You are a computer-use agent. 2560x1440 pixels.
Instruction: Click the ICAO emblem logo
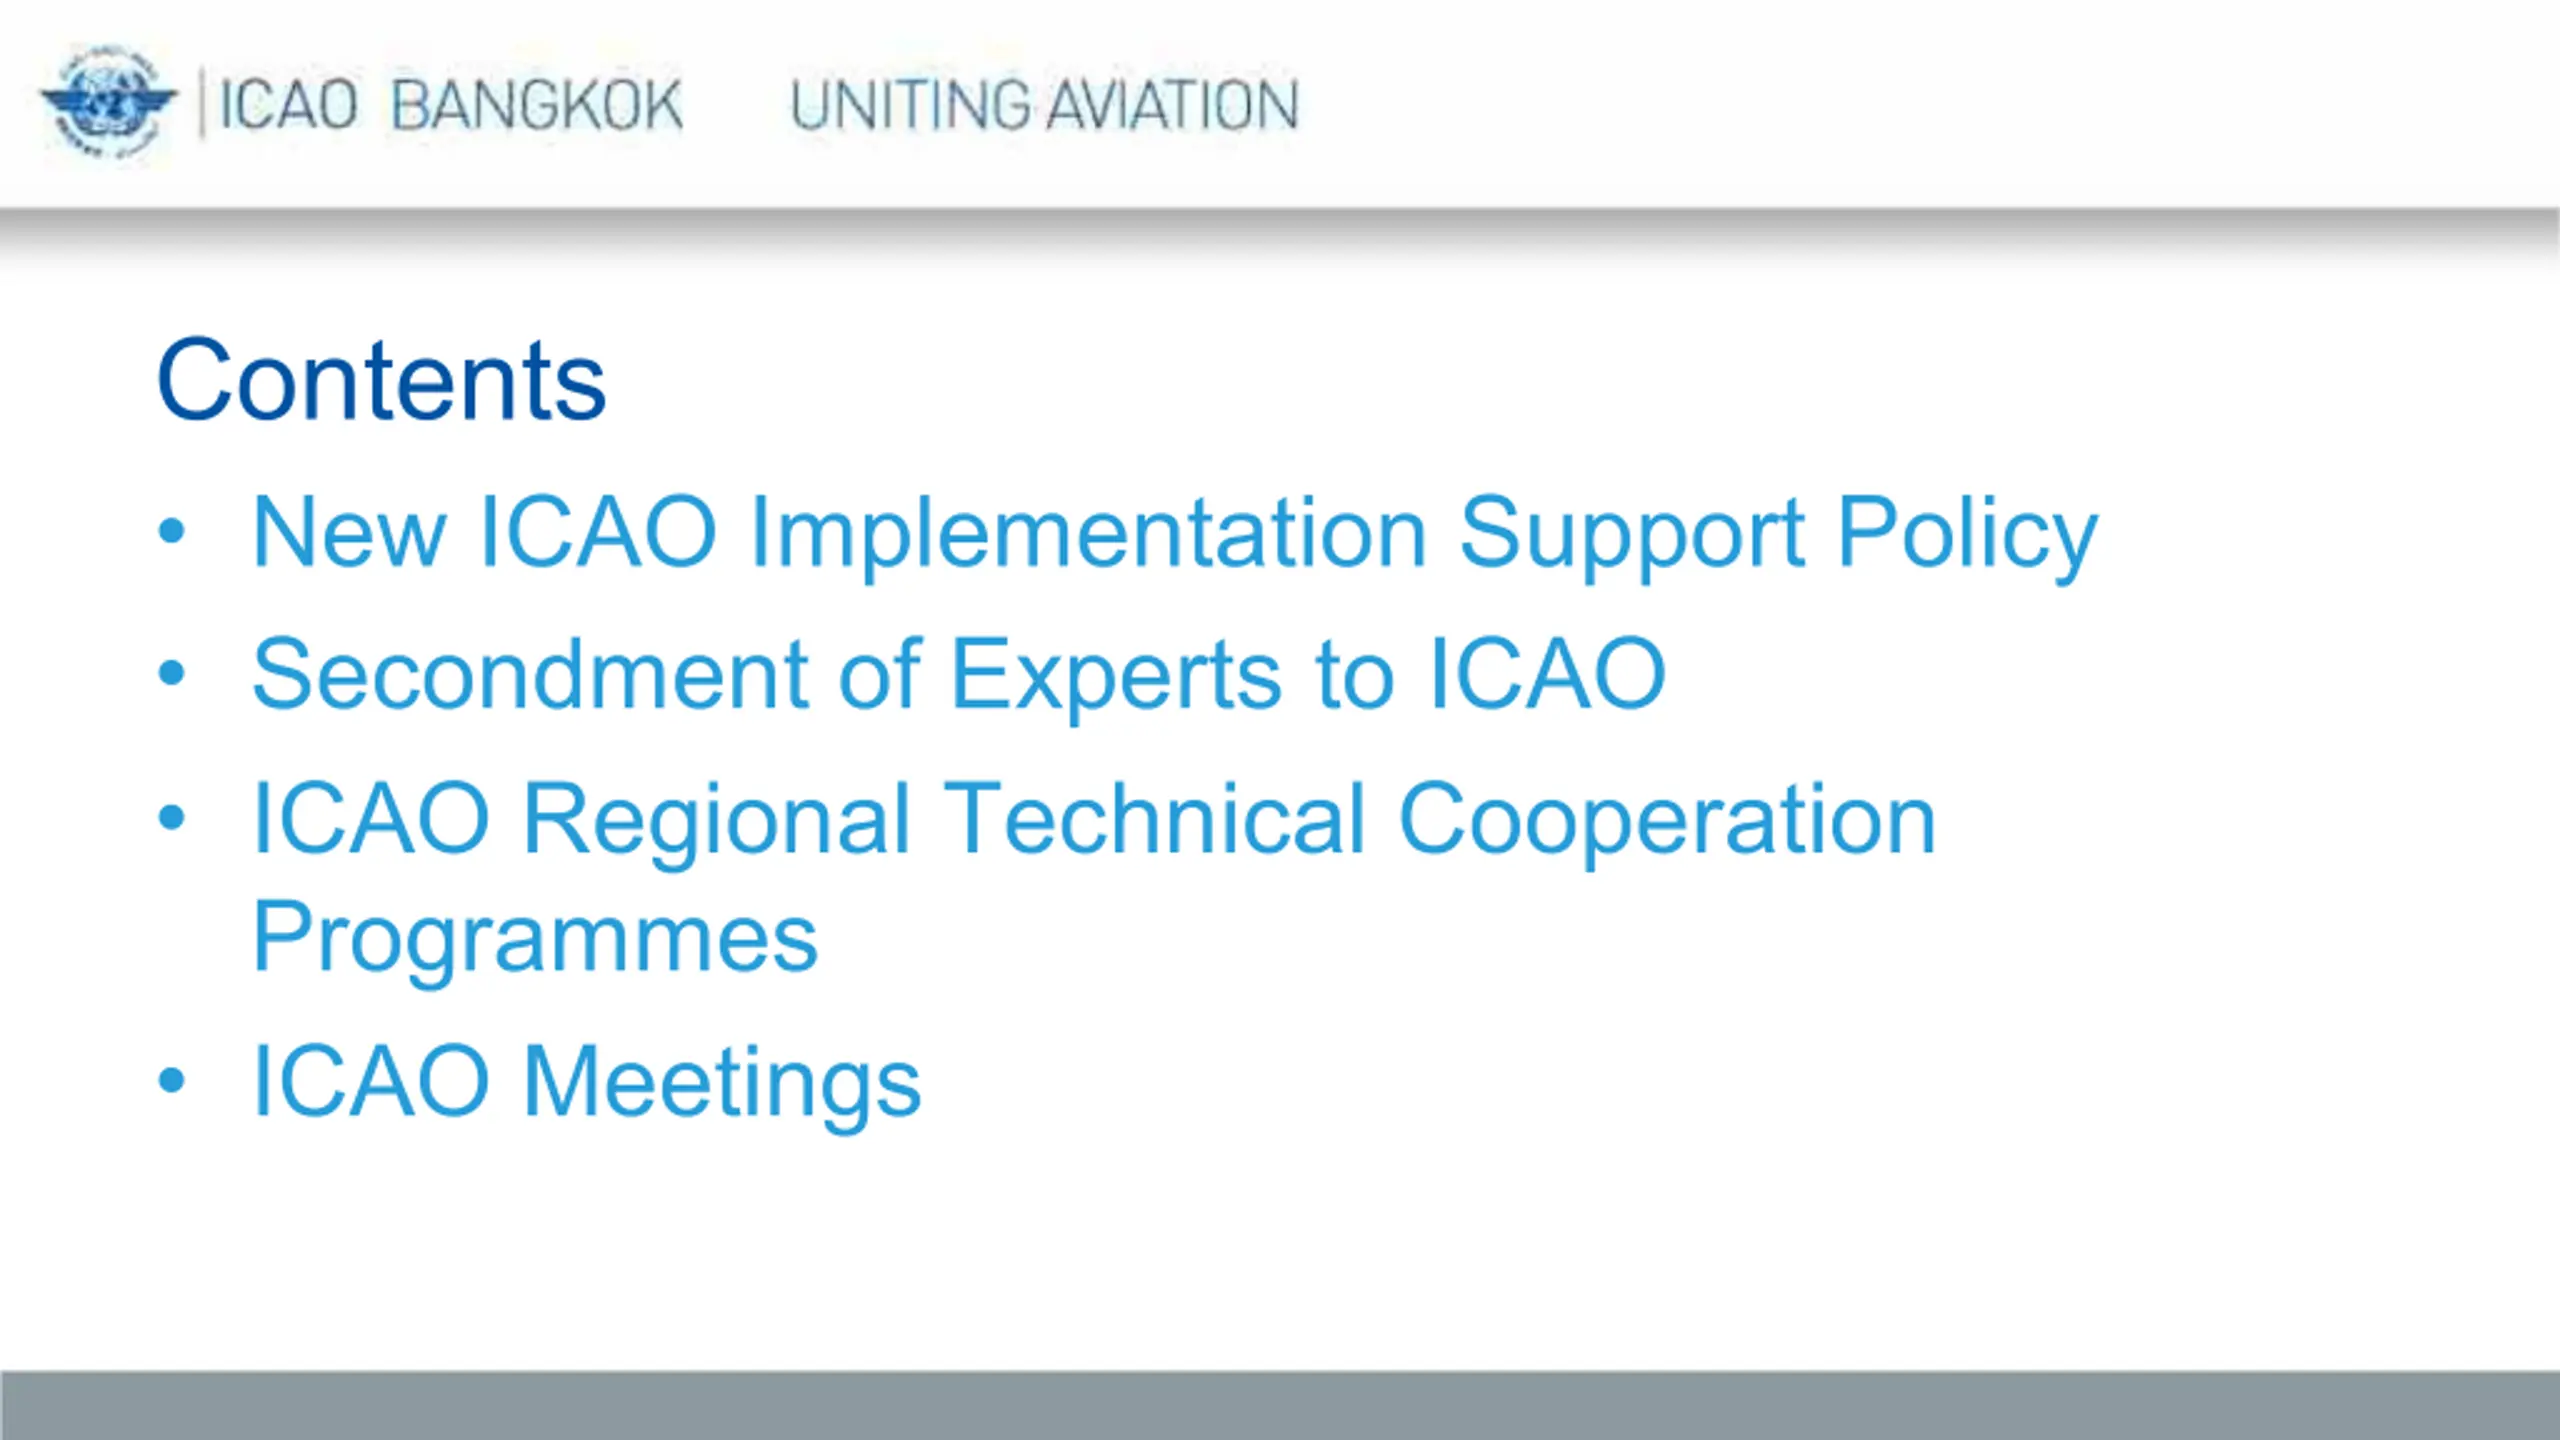(x=108, y=102)
